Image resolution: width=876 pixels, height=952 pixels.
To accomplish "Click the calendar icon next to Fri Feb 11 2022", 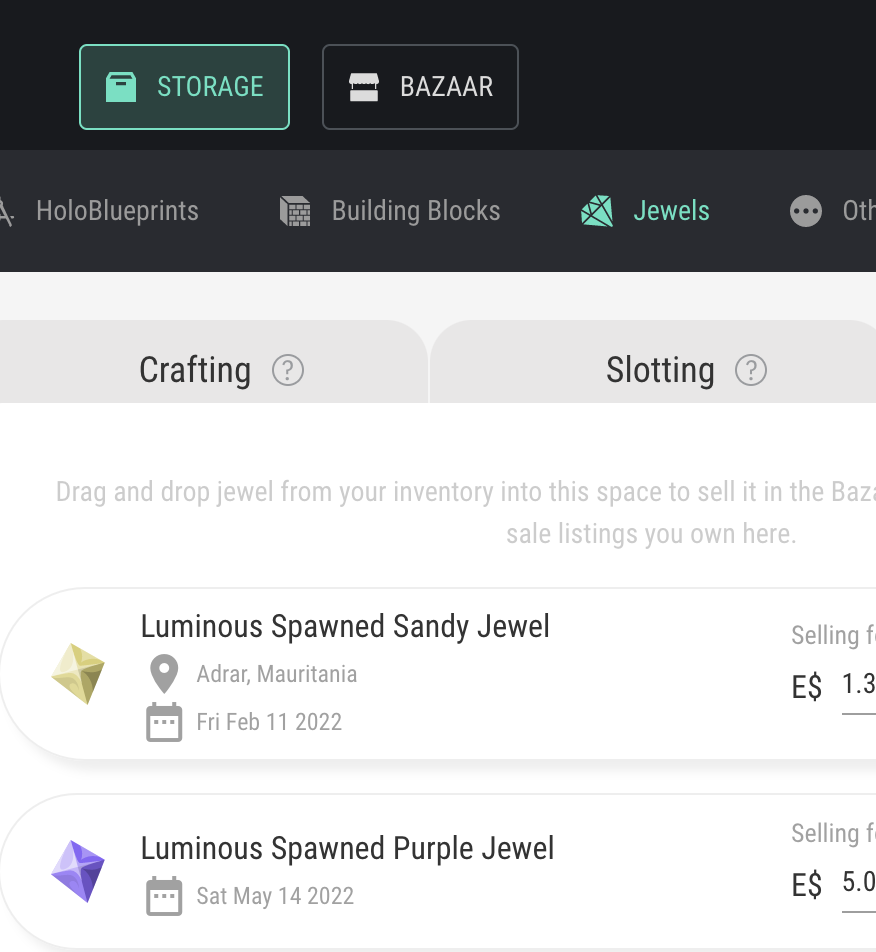I will pos(164,722).
